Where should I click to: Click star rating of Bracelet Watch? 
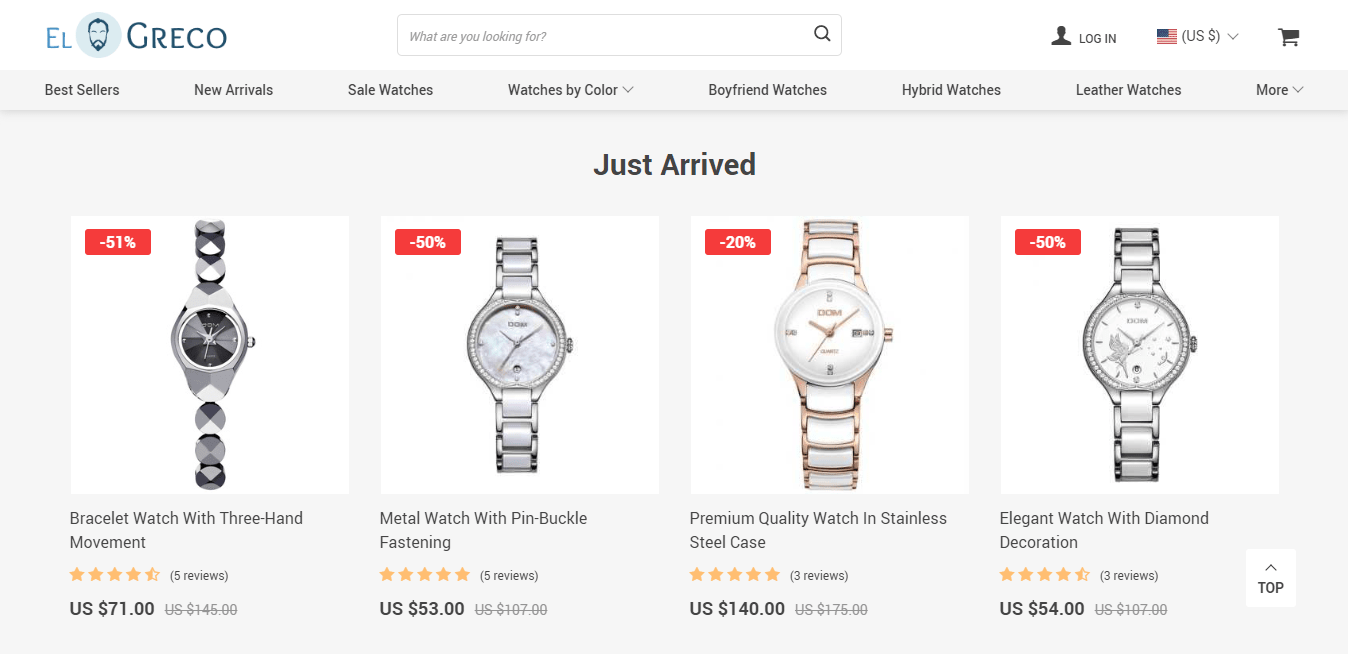pos(115,575)
